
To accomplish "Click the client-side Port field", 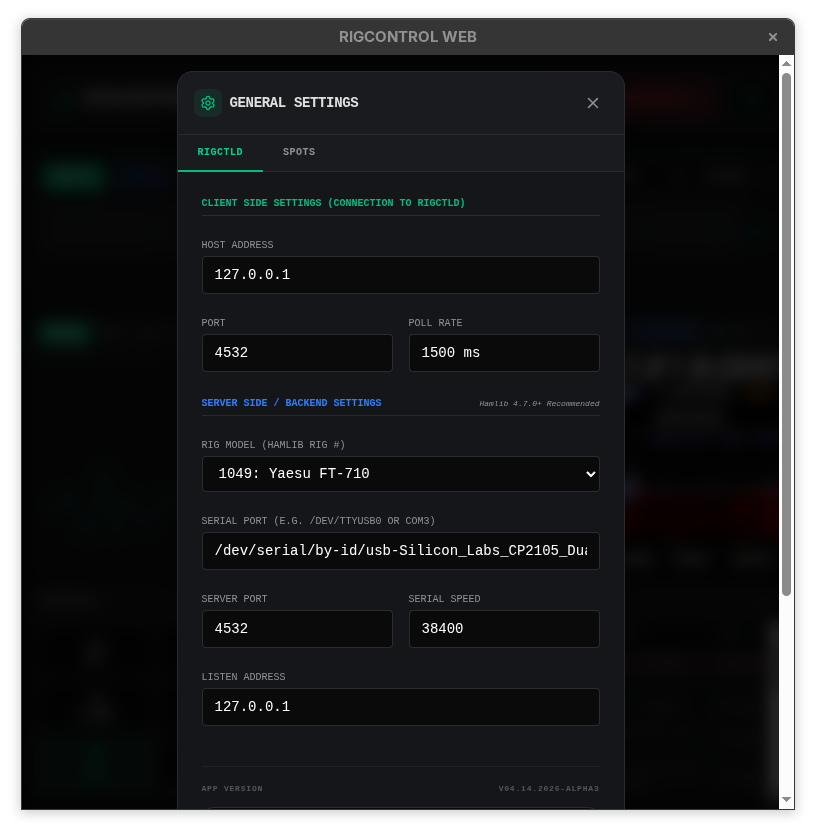I will click(297, 353).
